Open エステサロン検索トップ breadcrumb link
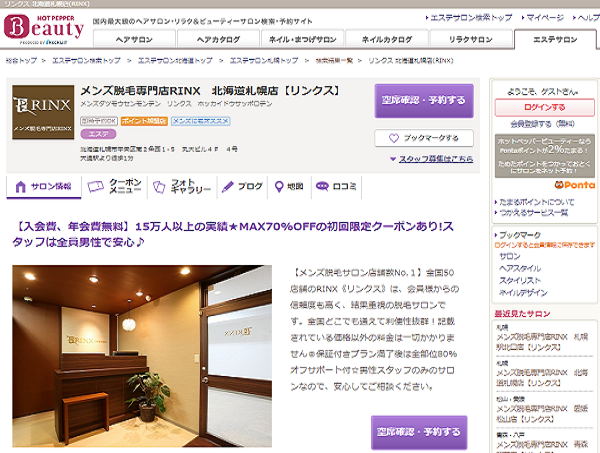The image size is (600, 453). (86, 60)
